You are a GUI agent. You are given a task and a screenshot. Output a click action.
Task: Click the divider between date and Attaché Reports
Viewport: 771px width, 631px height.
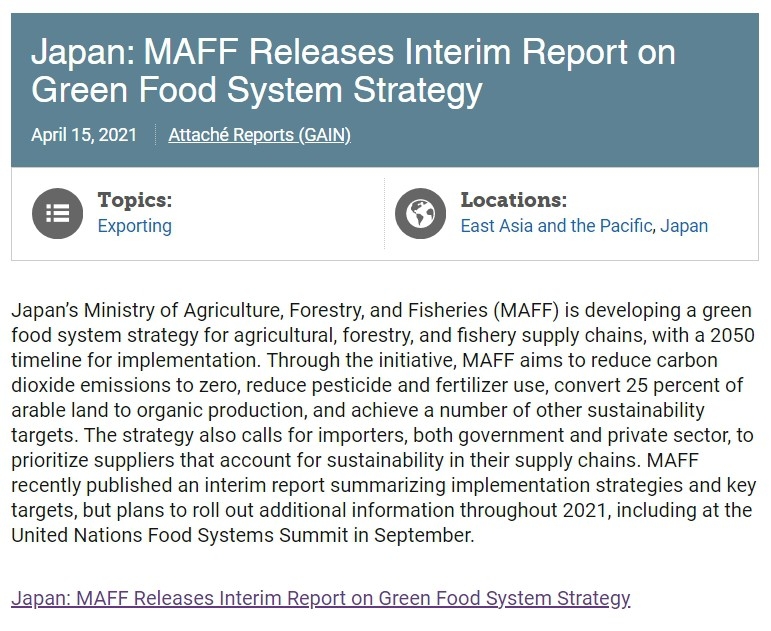[x=156, y=135]
